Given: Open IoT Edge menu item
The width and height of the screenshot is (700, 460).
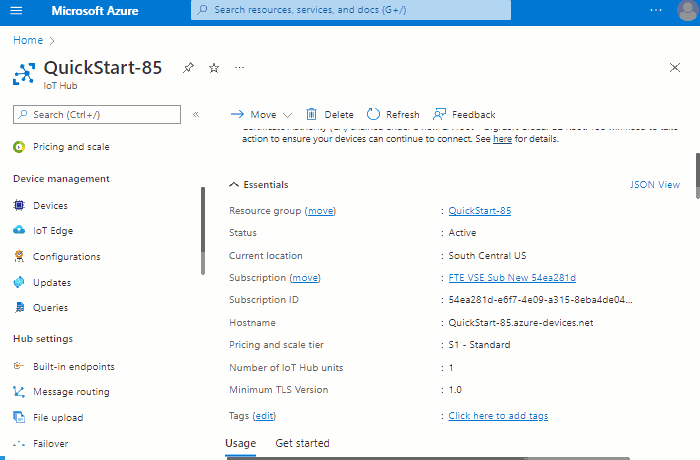Looking at the screenshot, I should [x=53, y=231].
